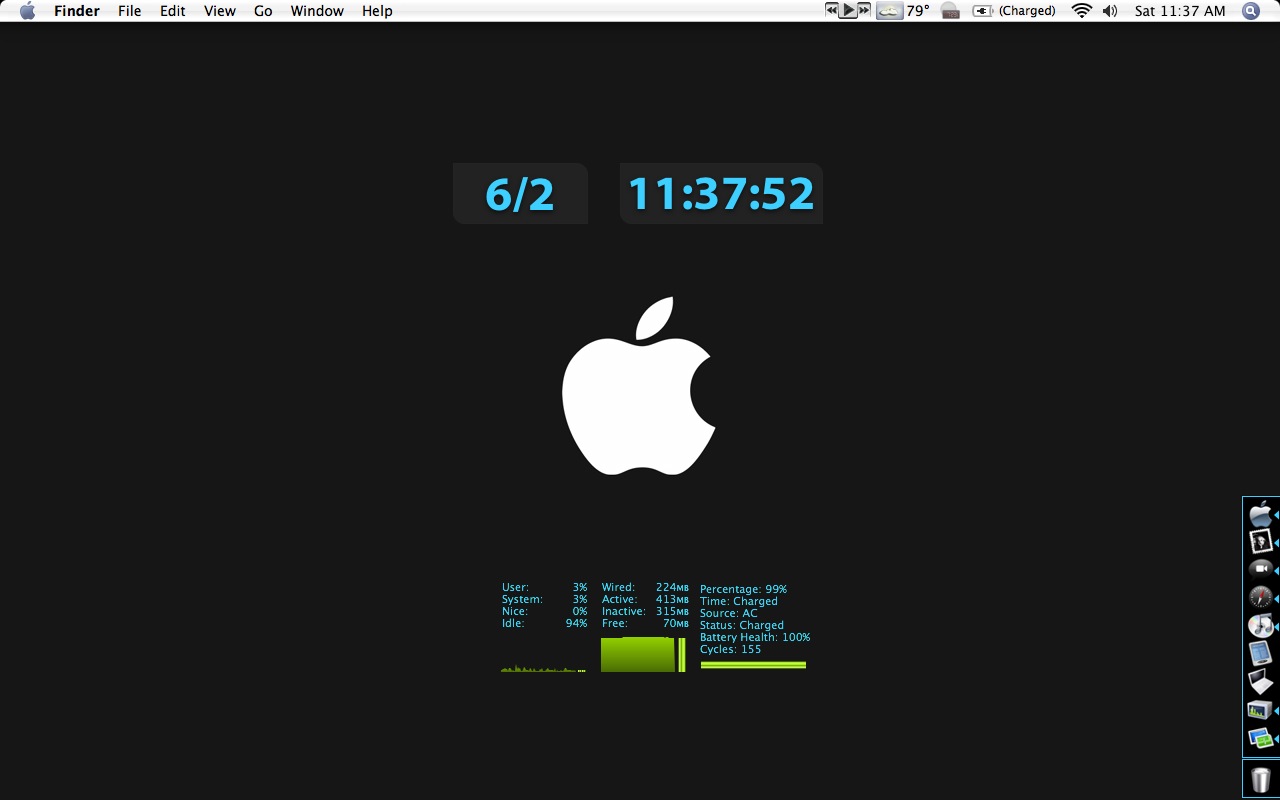The width and height of the screenshot is (1280, 800).
Task: Click the "Wired: 224MB" memory line
Action: (645, 588)
